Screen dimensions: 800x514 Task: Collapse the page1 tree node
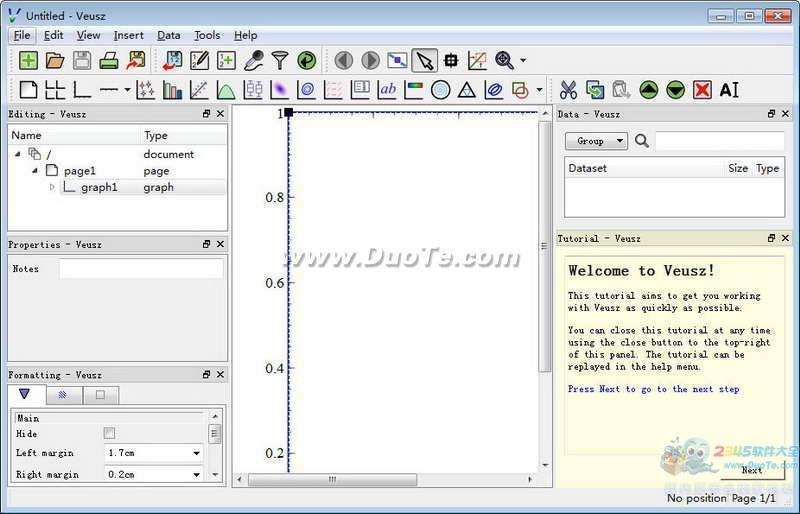(35, 170)
